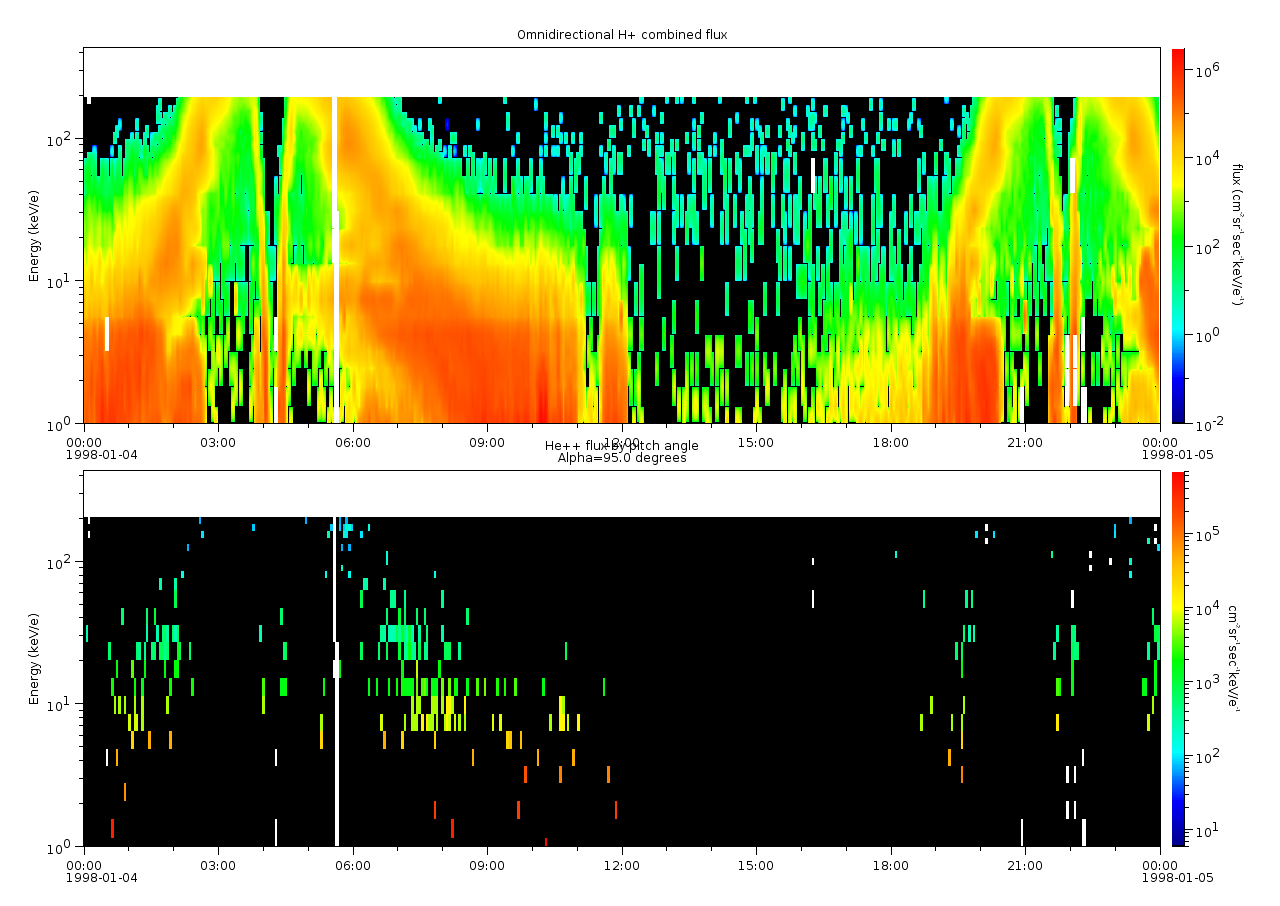Click the 09:00 tick under the top plot
Viewport: 1280px width, 906px height.
[487, 442]
